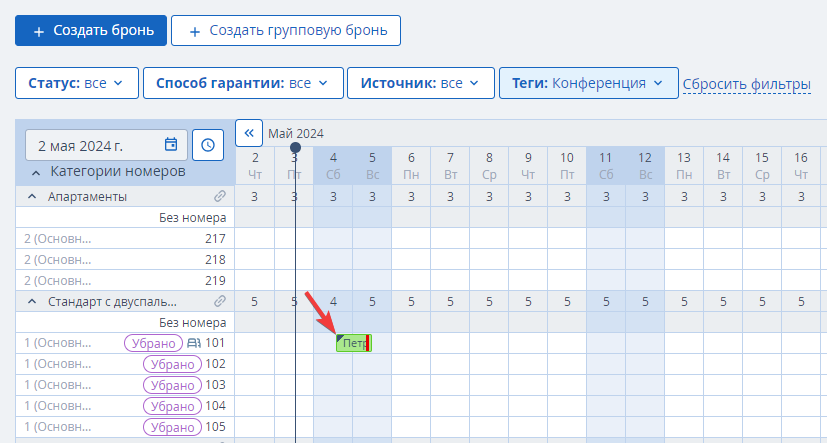Click the 5 Вс date column header
The width and height of the screenshot is (827, 443).
click(x=372, y=166)
